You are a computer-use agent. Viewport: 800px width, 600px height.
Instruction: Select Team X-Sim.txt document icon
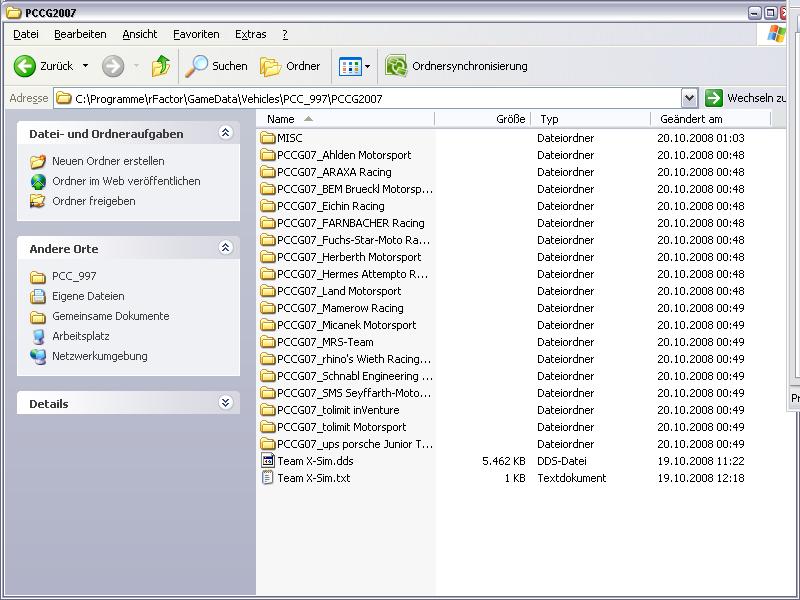[x=267, y=478]
